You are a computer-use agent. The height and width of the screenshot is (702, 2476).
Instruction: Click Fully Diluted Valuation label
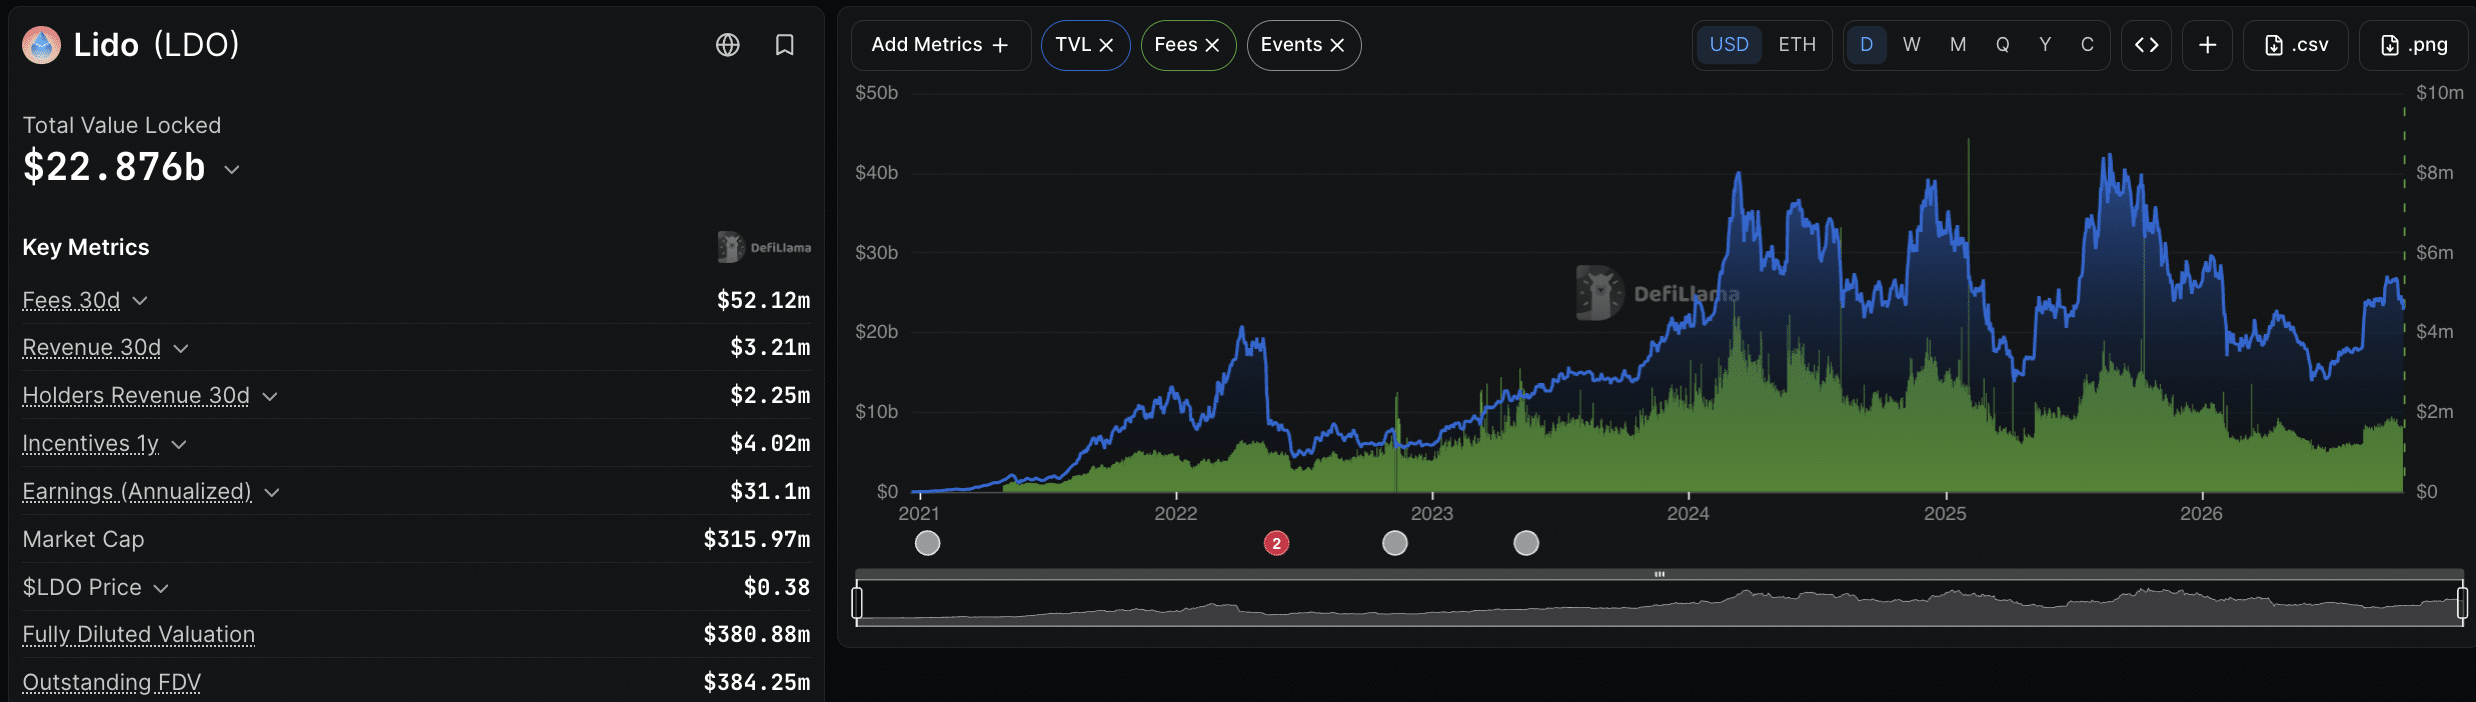point(139,635)
